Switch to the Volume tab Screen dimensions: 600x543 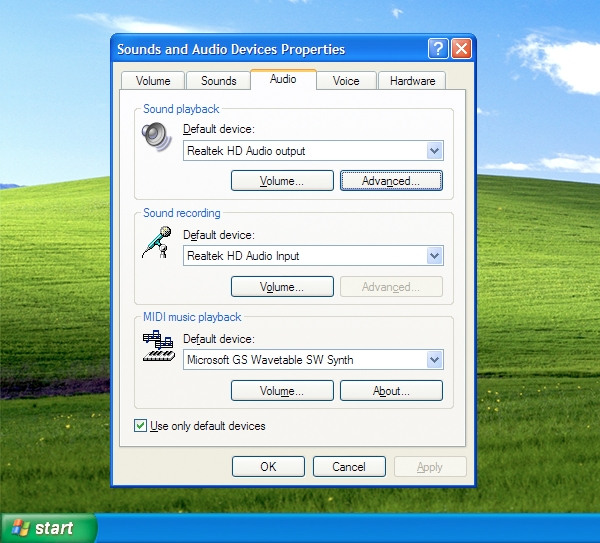click(x=153, y=81)
